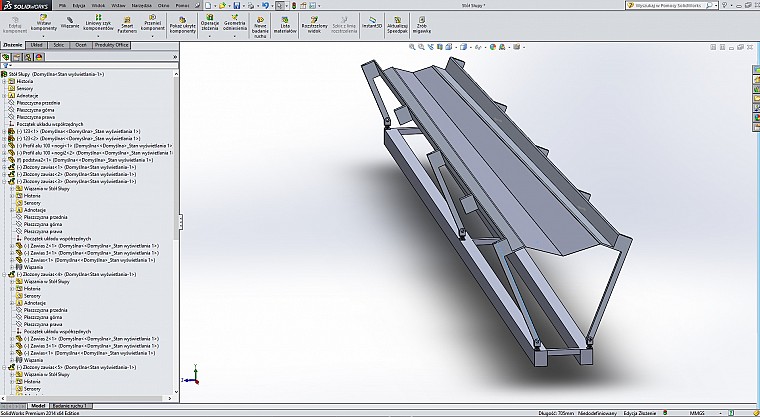Viewport: 760px width, 417px height.
Task: Collapse Złożony zawias<4> node
Action: [4, 274]
